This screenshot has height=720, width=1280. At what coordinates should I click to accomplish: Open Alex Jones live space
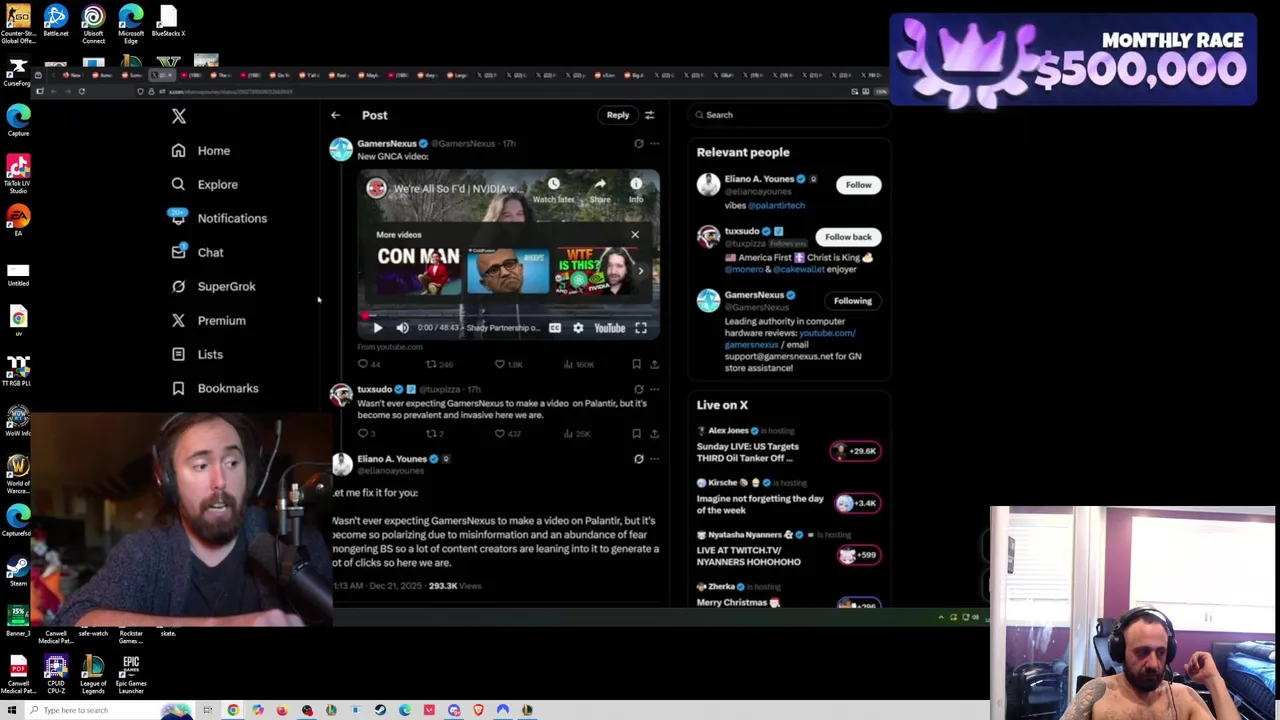[x=788, y=446]
